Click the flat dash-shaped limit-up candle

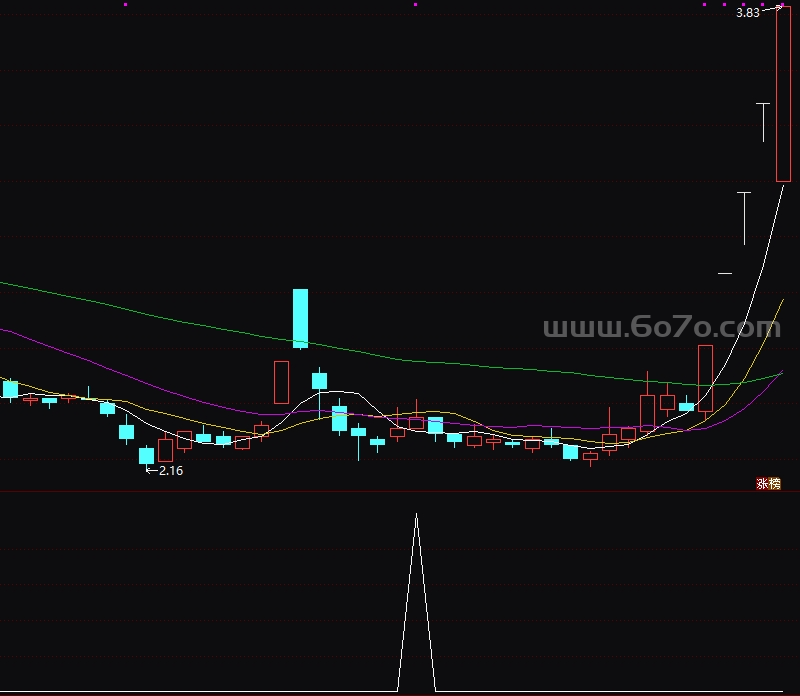click(724, 274)
